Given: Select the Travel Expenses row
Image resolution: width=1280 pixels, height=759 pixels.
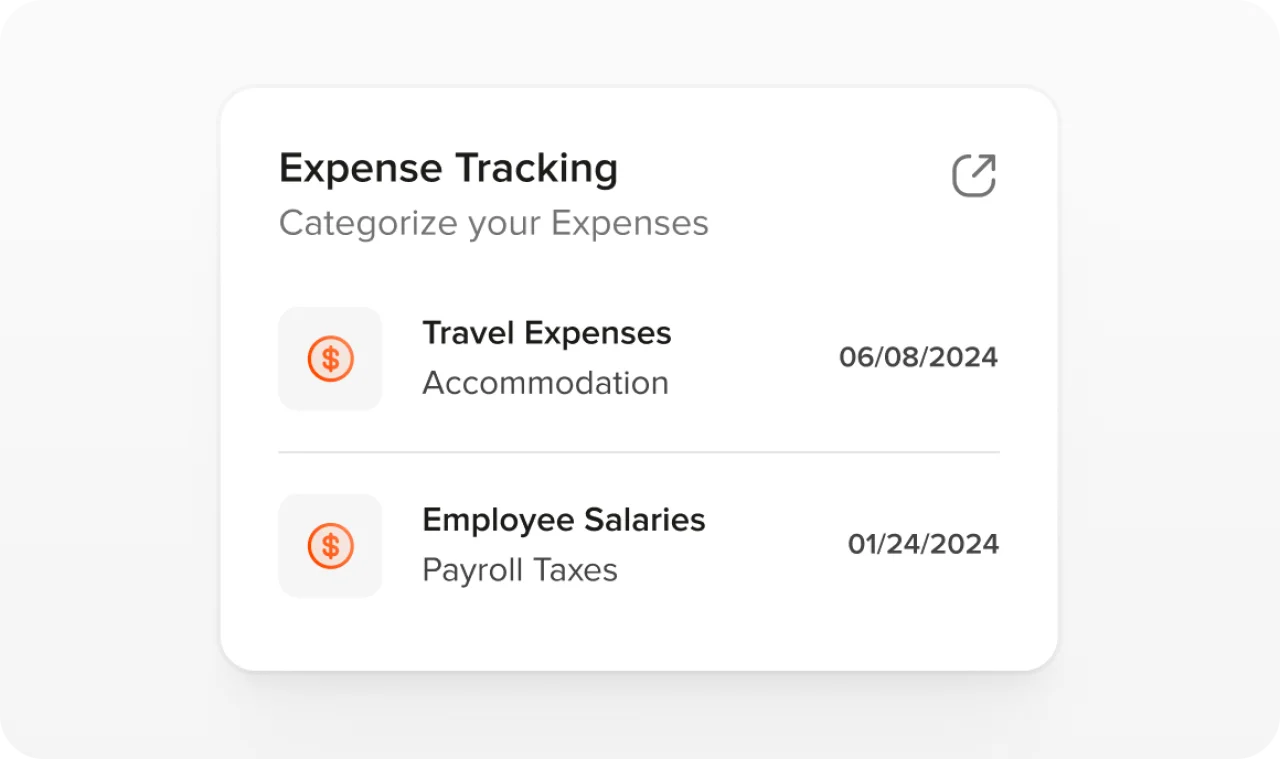Looking at the screenshot, I should tap(639, 358).
